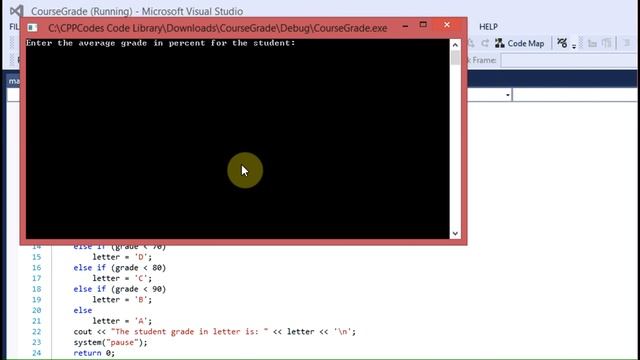Screen dimensions: 640x360
Task: Click the greyed-out bookmark icon on the toolbar
Action: [607, 43]
